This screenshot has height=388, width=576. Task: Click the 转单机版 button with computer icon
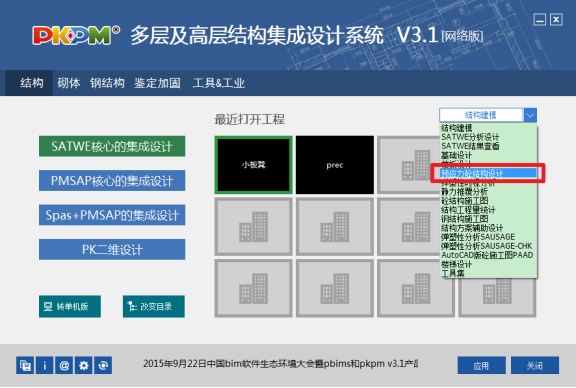(70, 306)
